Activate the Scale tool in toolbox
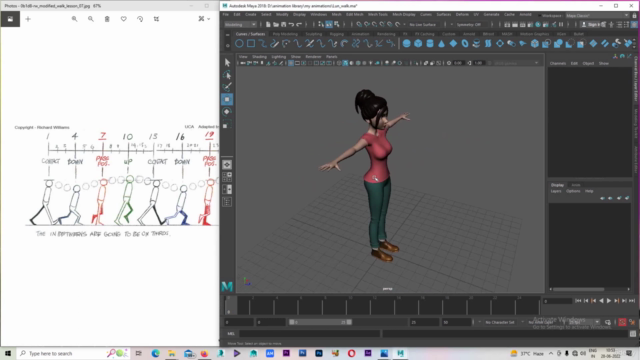The image size is (640, 360). click(227, 124)
